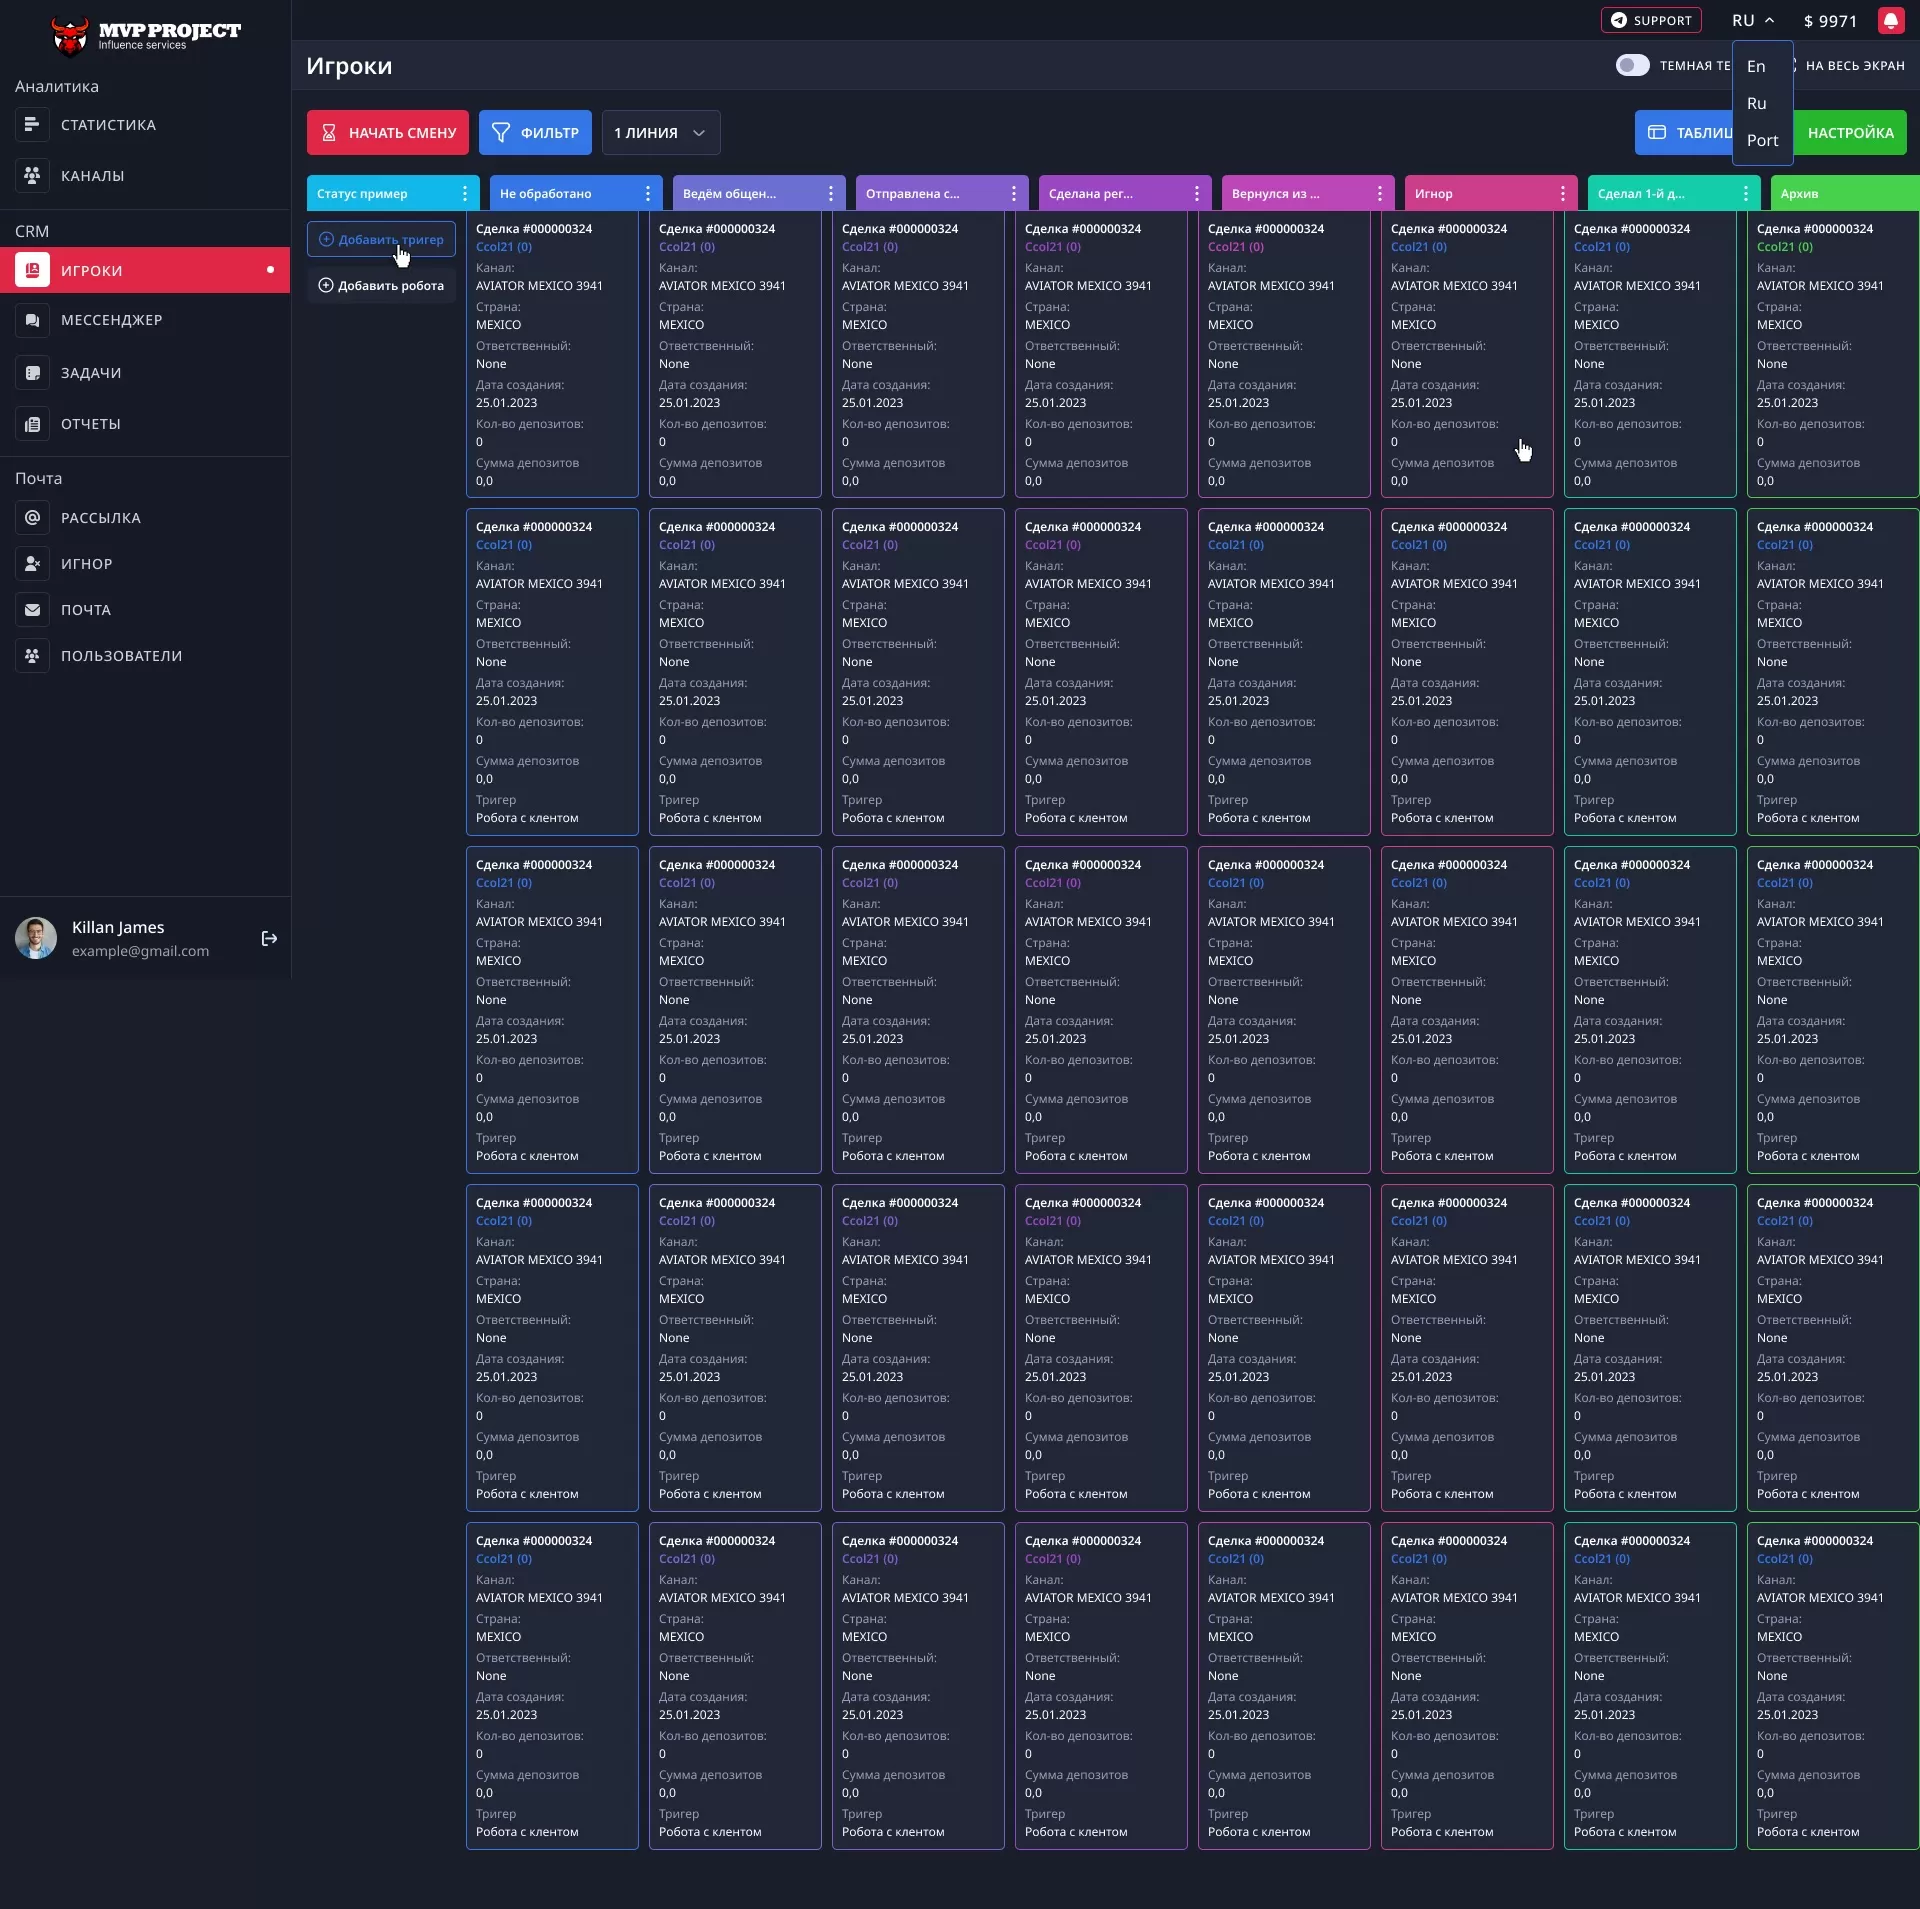Select Port from the language menu
Image resolution: width=1920 pixels, height=1909 pixels.
click(1762, 140)
